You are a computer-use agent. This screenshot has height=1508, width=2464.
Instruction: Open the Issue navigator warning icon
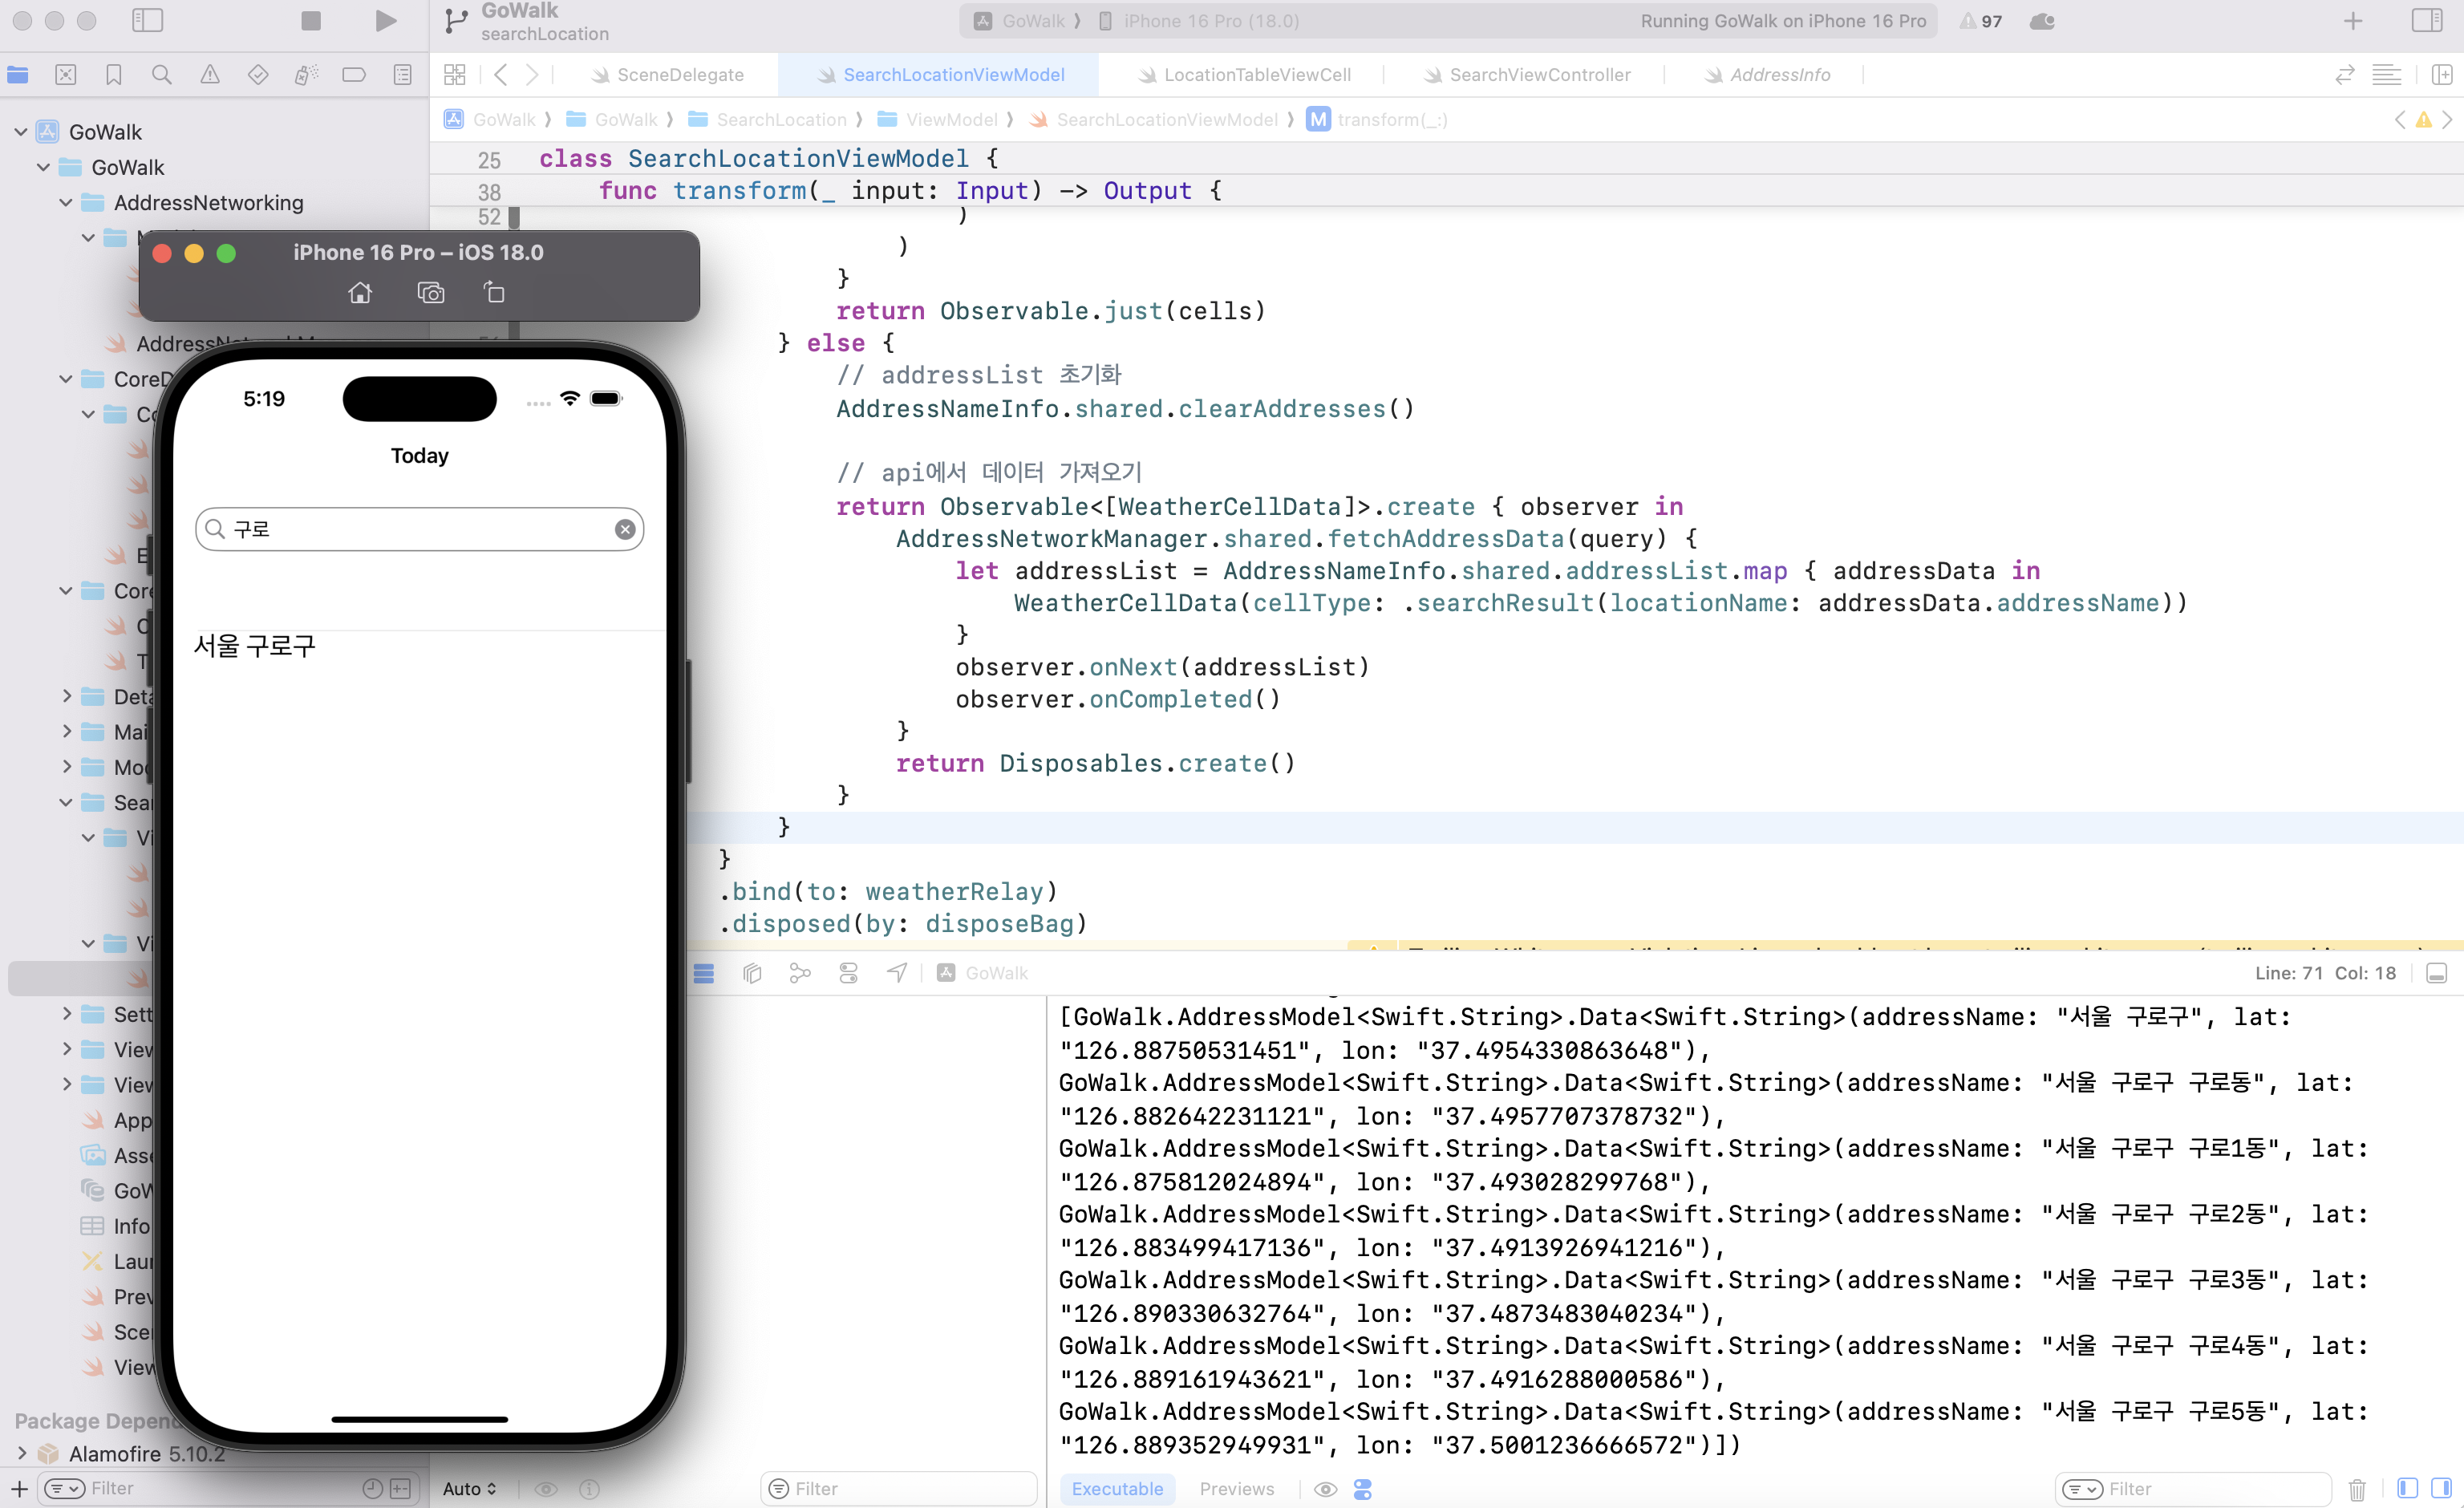209,75
